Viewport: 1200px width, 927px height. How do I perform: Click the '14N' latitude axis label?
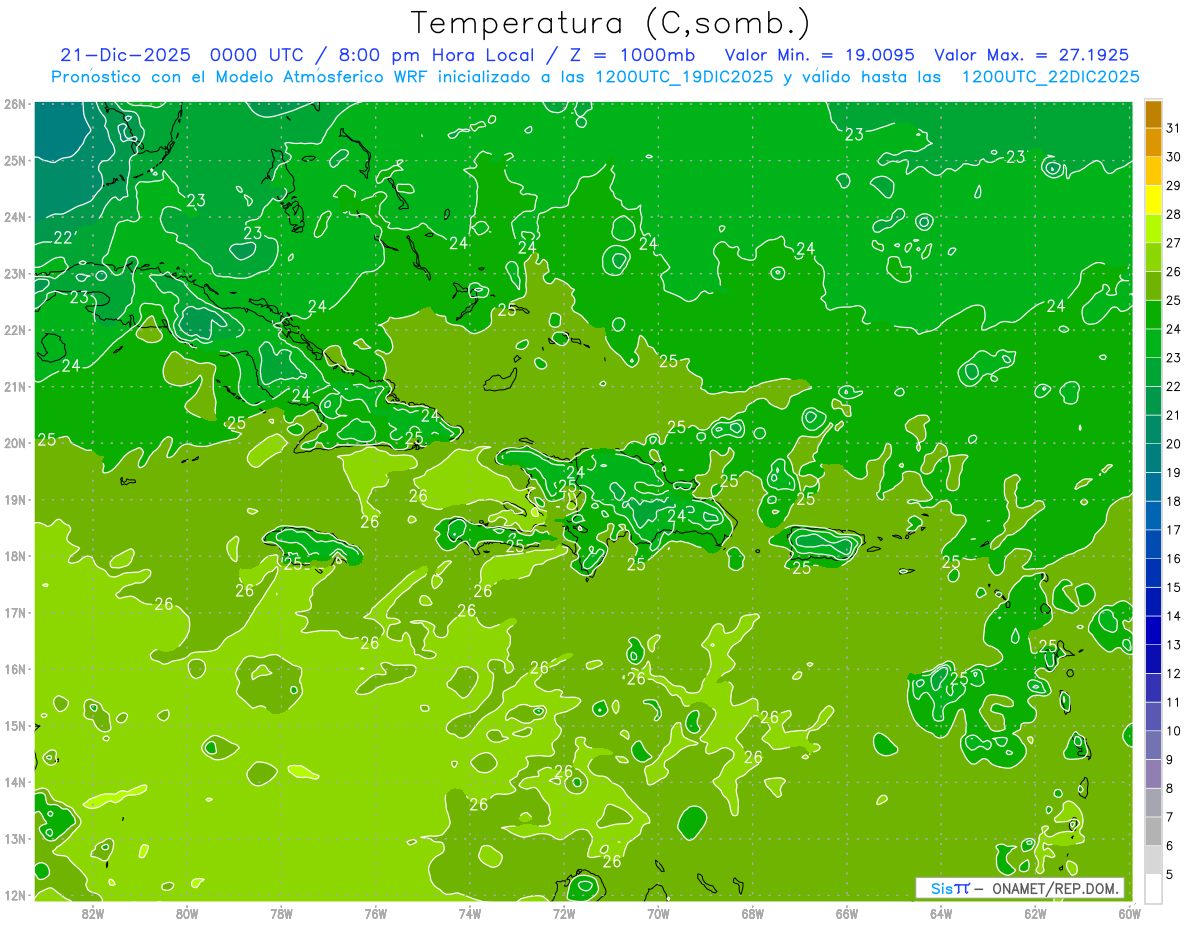[x=15, y=782]
